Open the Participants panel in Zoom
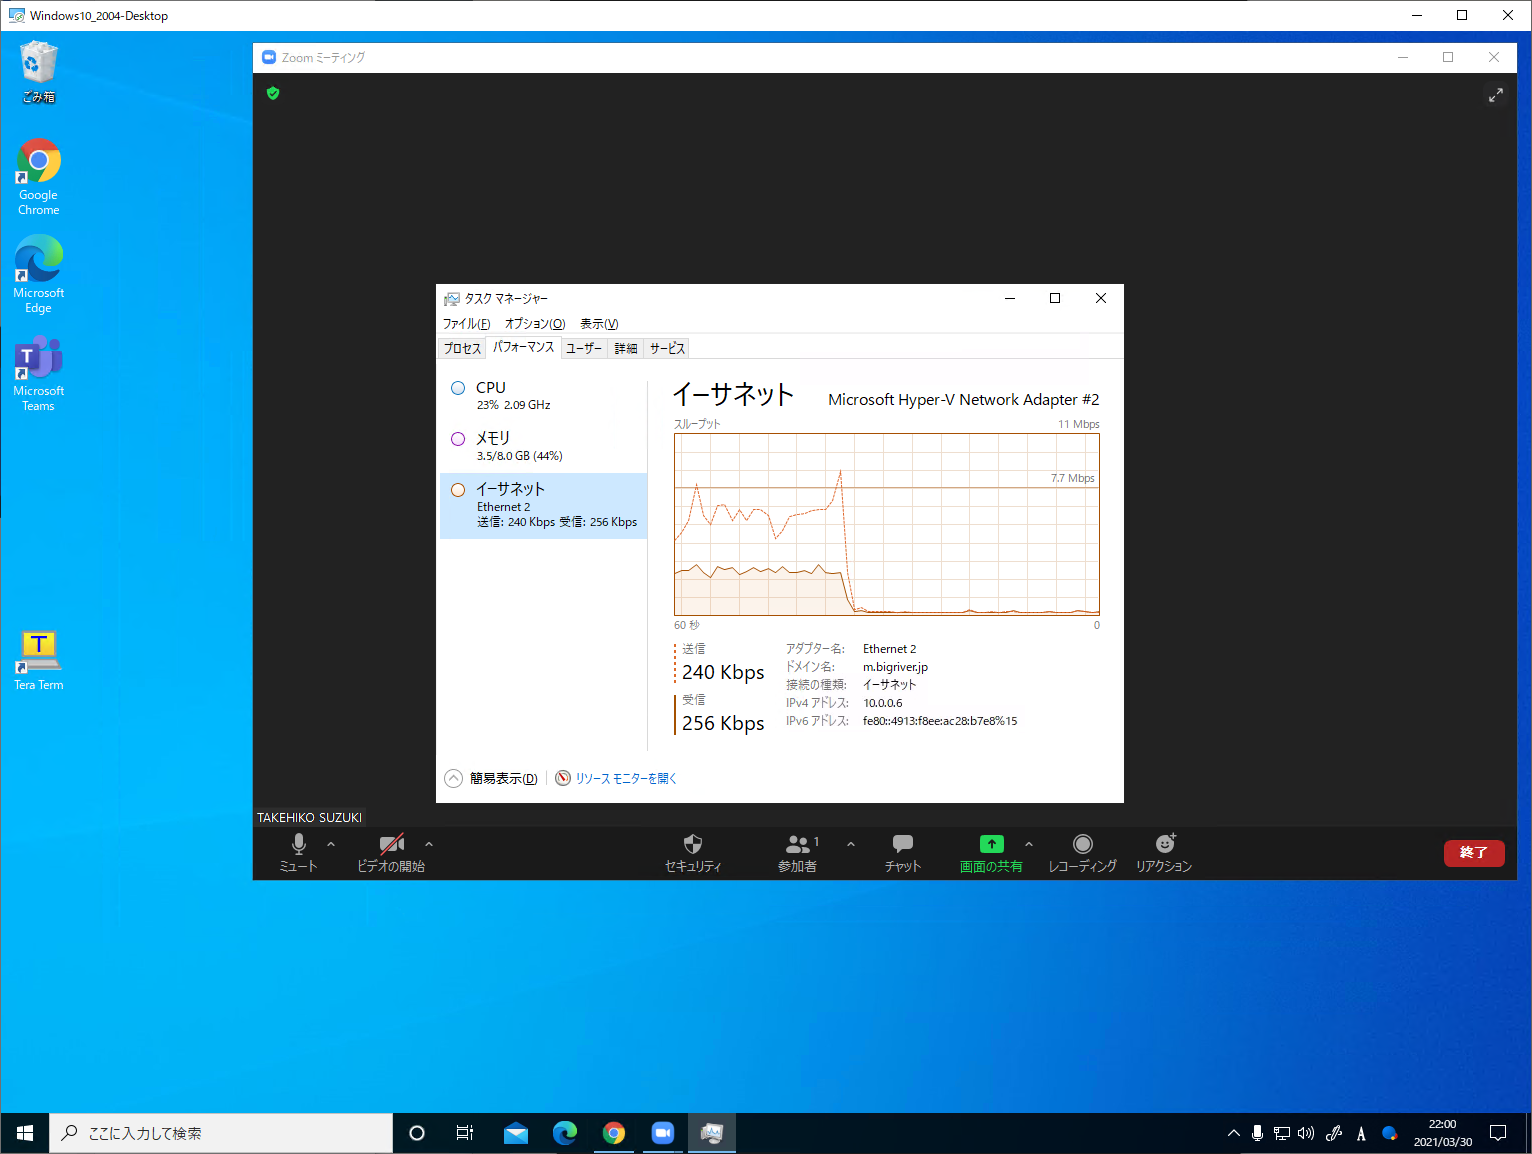 (798, 844)
